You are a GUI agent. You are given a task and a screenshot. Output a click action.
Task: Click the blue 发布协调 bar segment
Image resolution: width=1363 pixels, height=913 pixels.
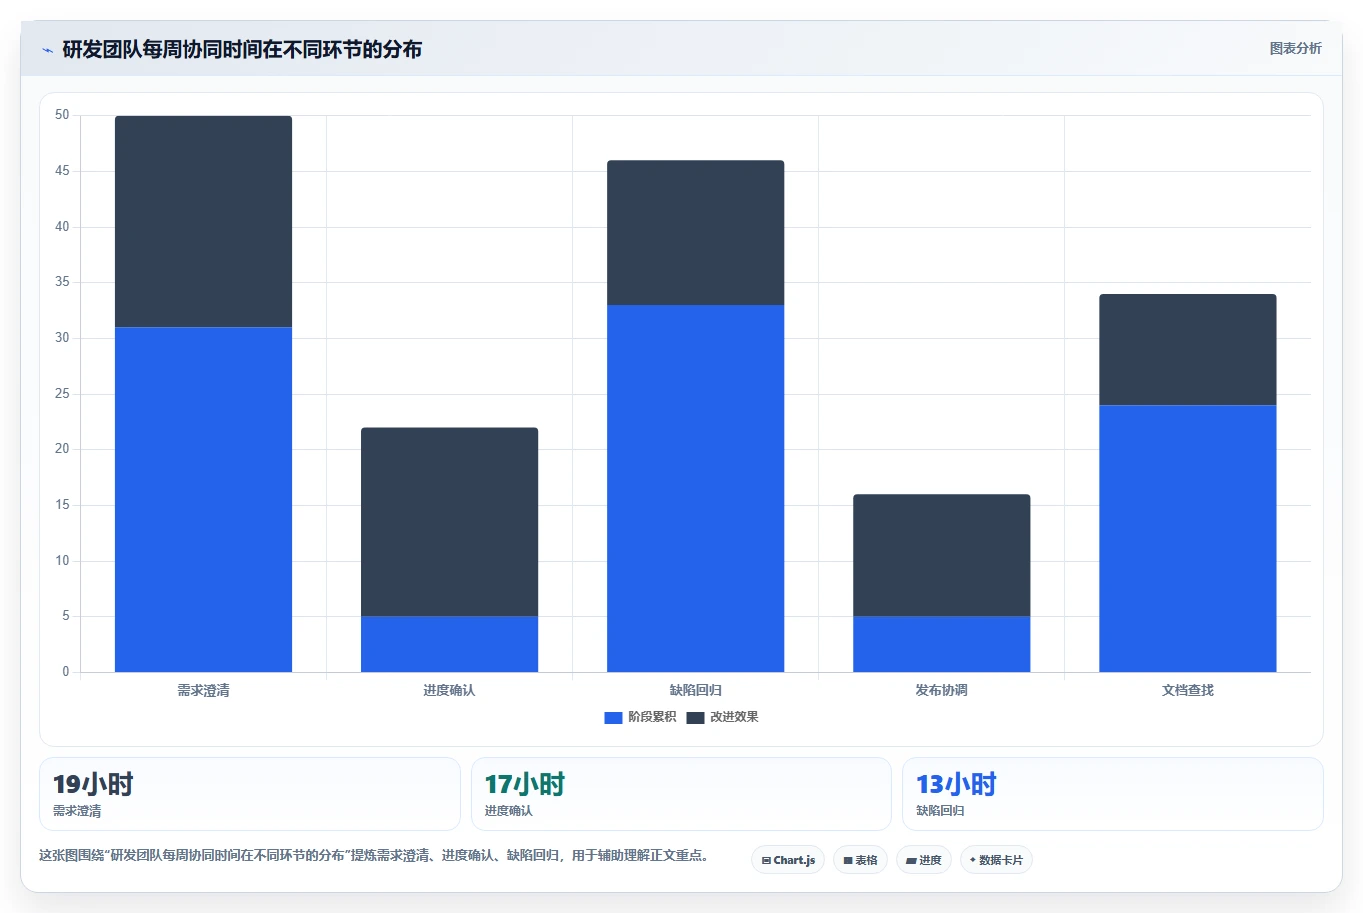click(941, 644)
